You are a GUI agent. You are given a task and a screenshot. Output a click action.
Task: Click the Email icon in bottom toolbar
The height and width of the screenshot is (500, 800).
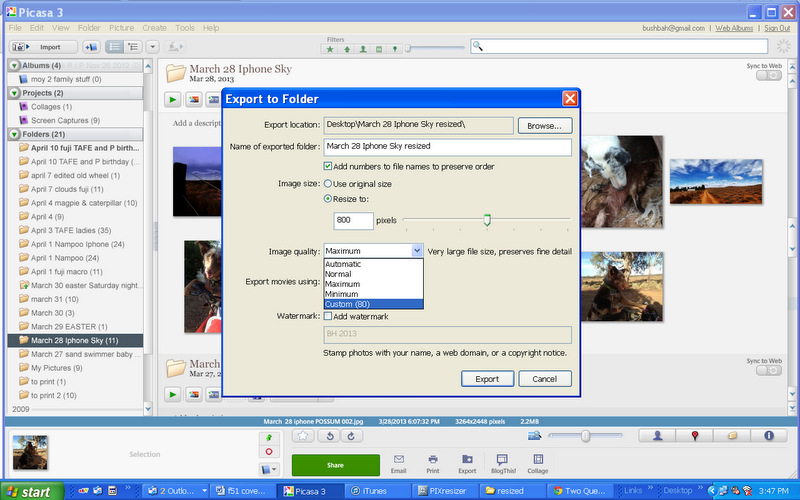tap(398, 461)
